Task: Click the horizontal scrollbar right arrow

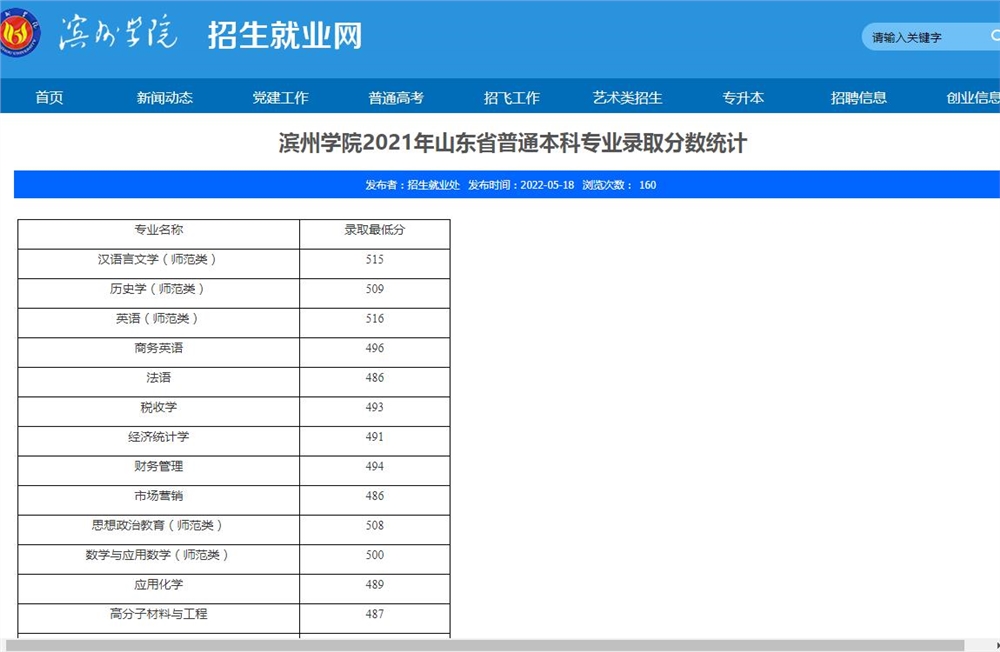Action: click(x=996, y=646)
